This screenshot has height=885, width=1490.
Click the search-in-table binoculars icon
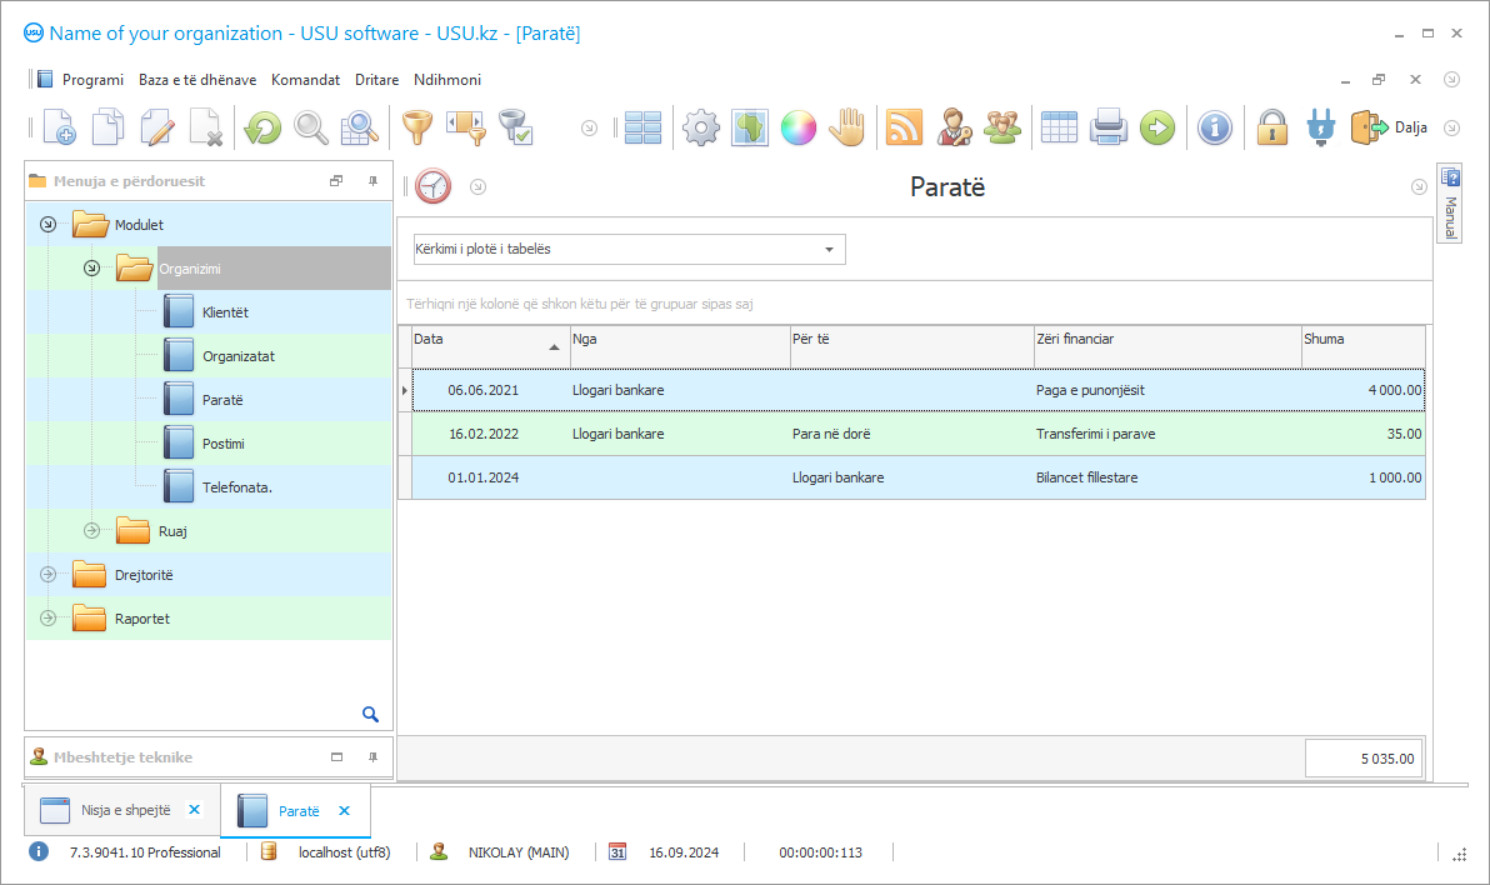pyautogui.click(x=359, y=128)
